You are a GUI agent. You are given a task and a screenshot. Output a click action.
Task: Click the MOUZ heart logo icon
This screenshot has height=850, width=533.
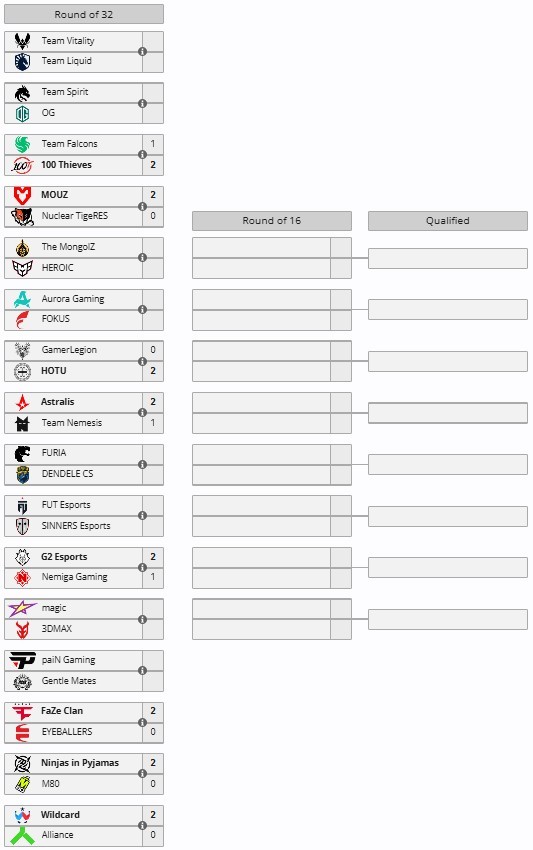pyautogui.click(x=22, y=195)
